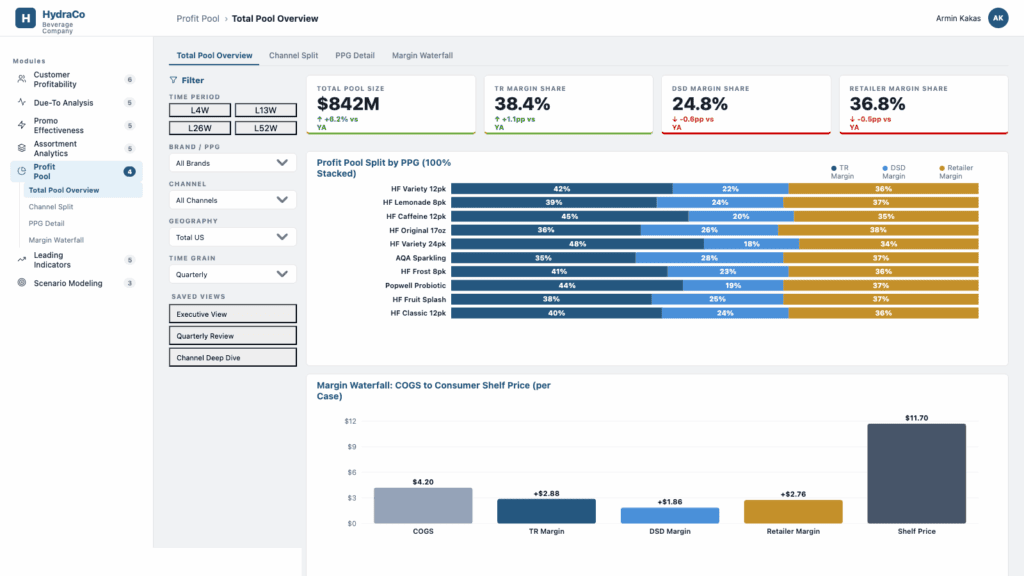Click HF Original 17oz 38% retailer segment
Image resolution: width=1024 pixels, height=576 pixels.
(x=878, y=230)
